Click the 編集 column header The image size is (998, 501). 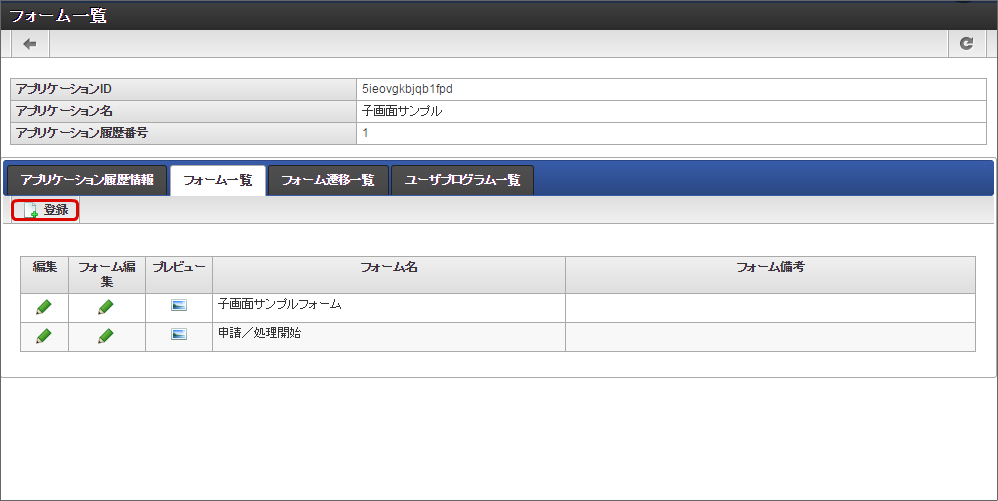[x=45, y=275]
